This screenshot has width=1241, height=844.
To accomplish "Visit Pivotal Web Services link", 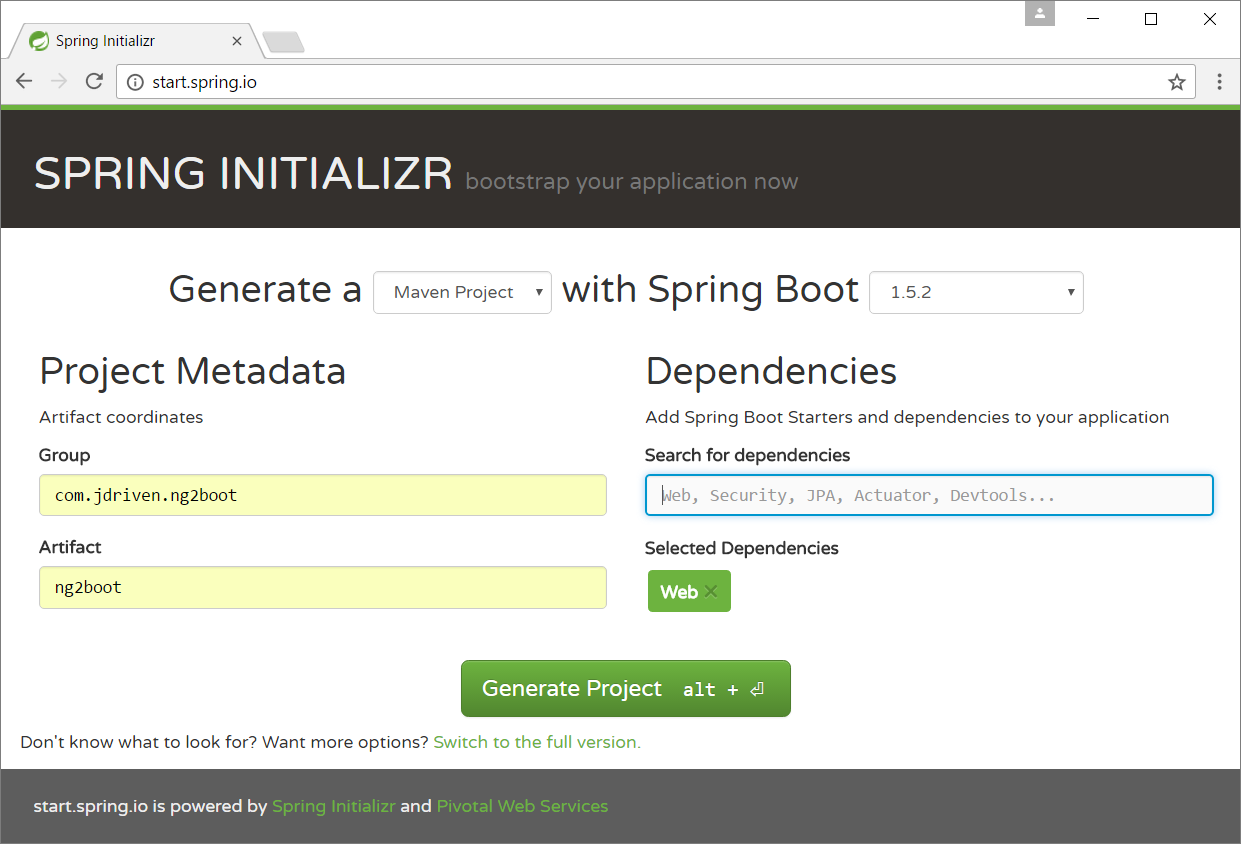I will (522, 806).
